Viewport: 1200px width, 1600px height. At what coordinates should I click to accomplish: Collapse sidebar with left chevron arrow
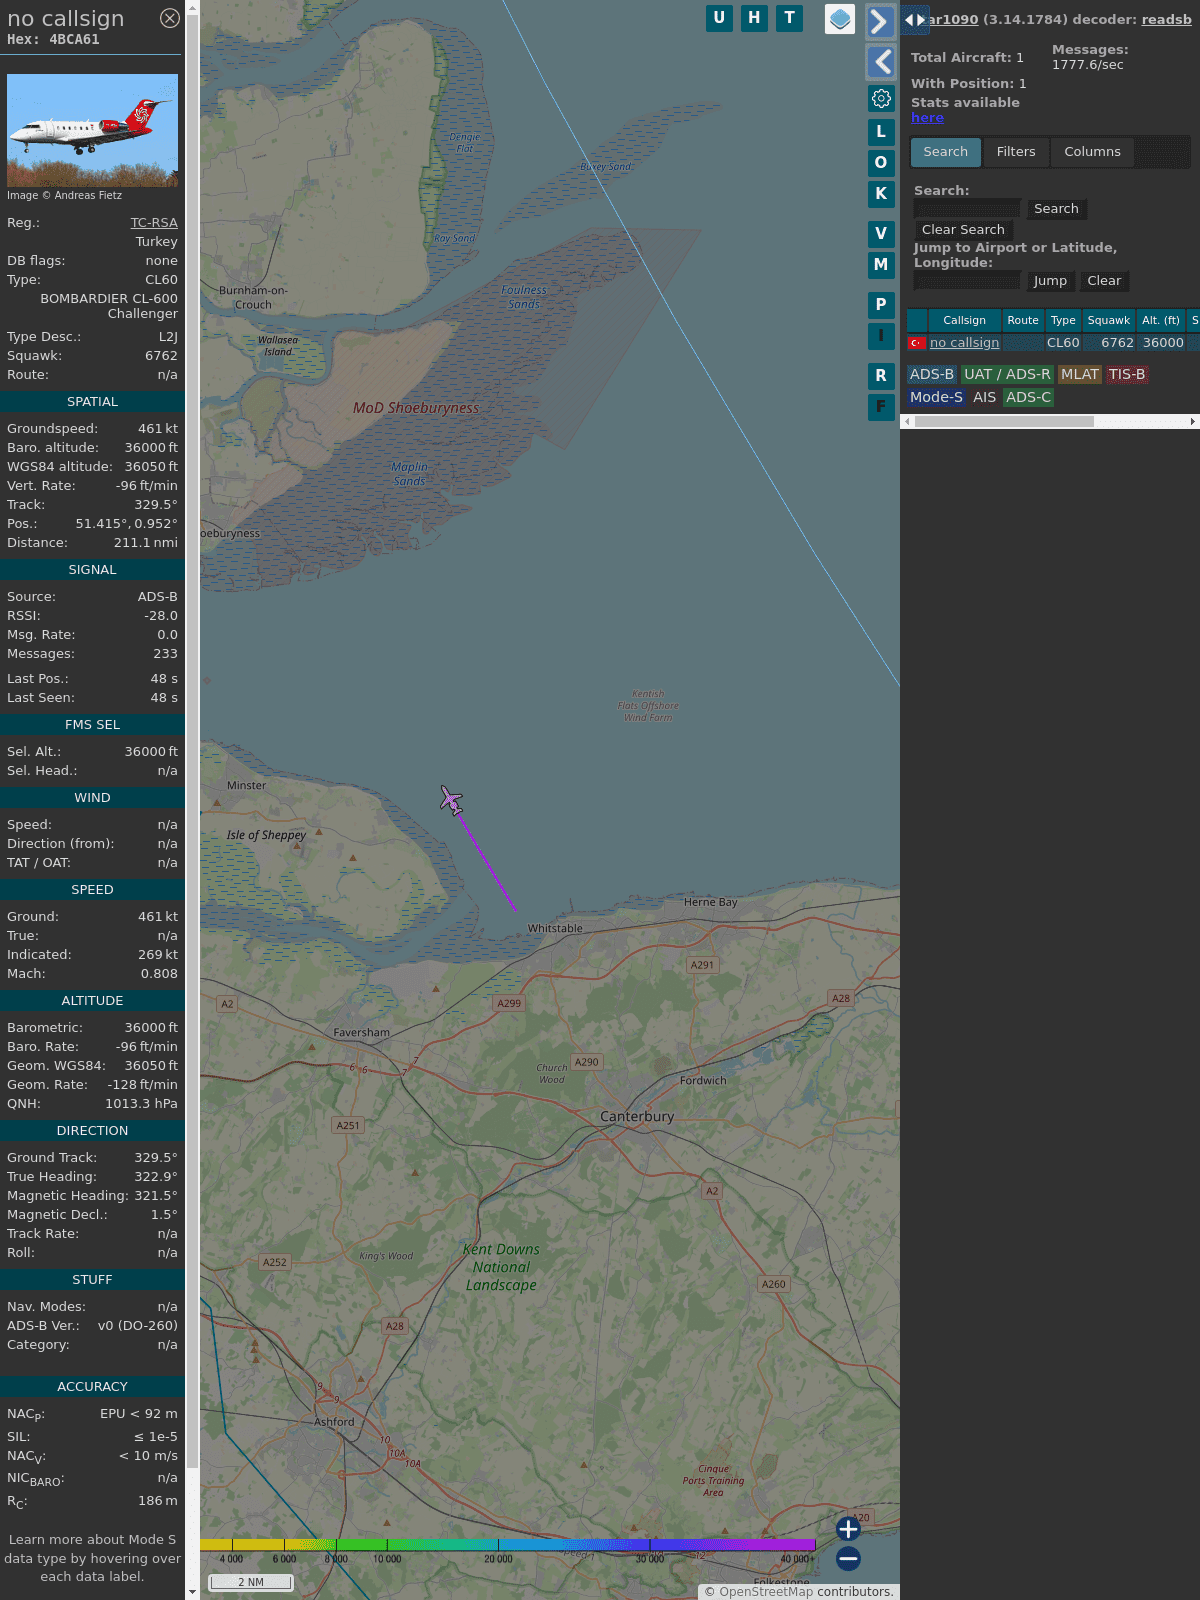click(880, 62)
